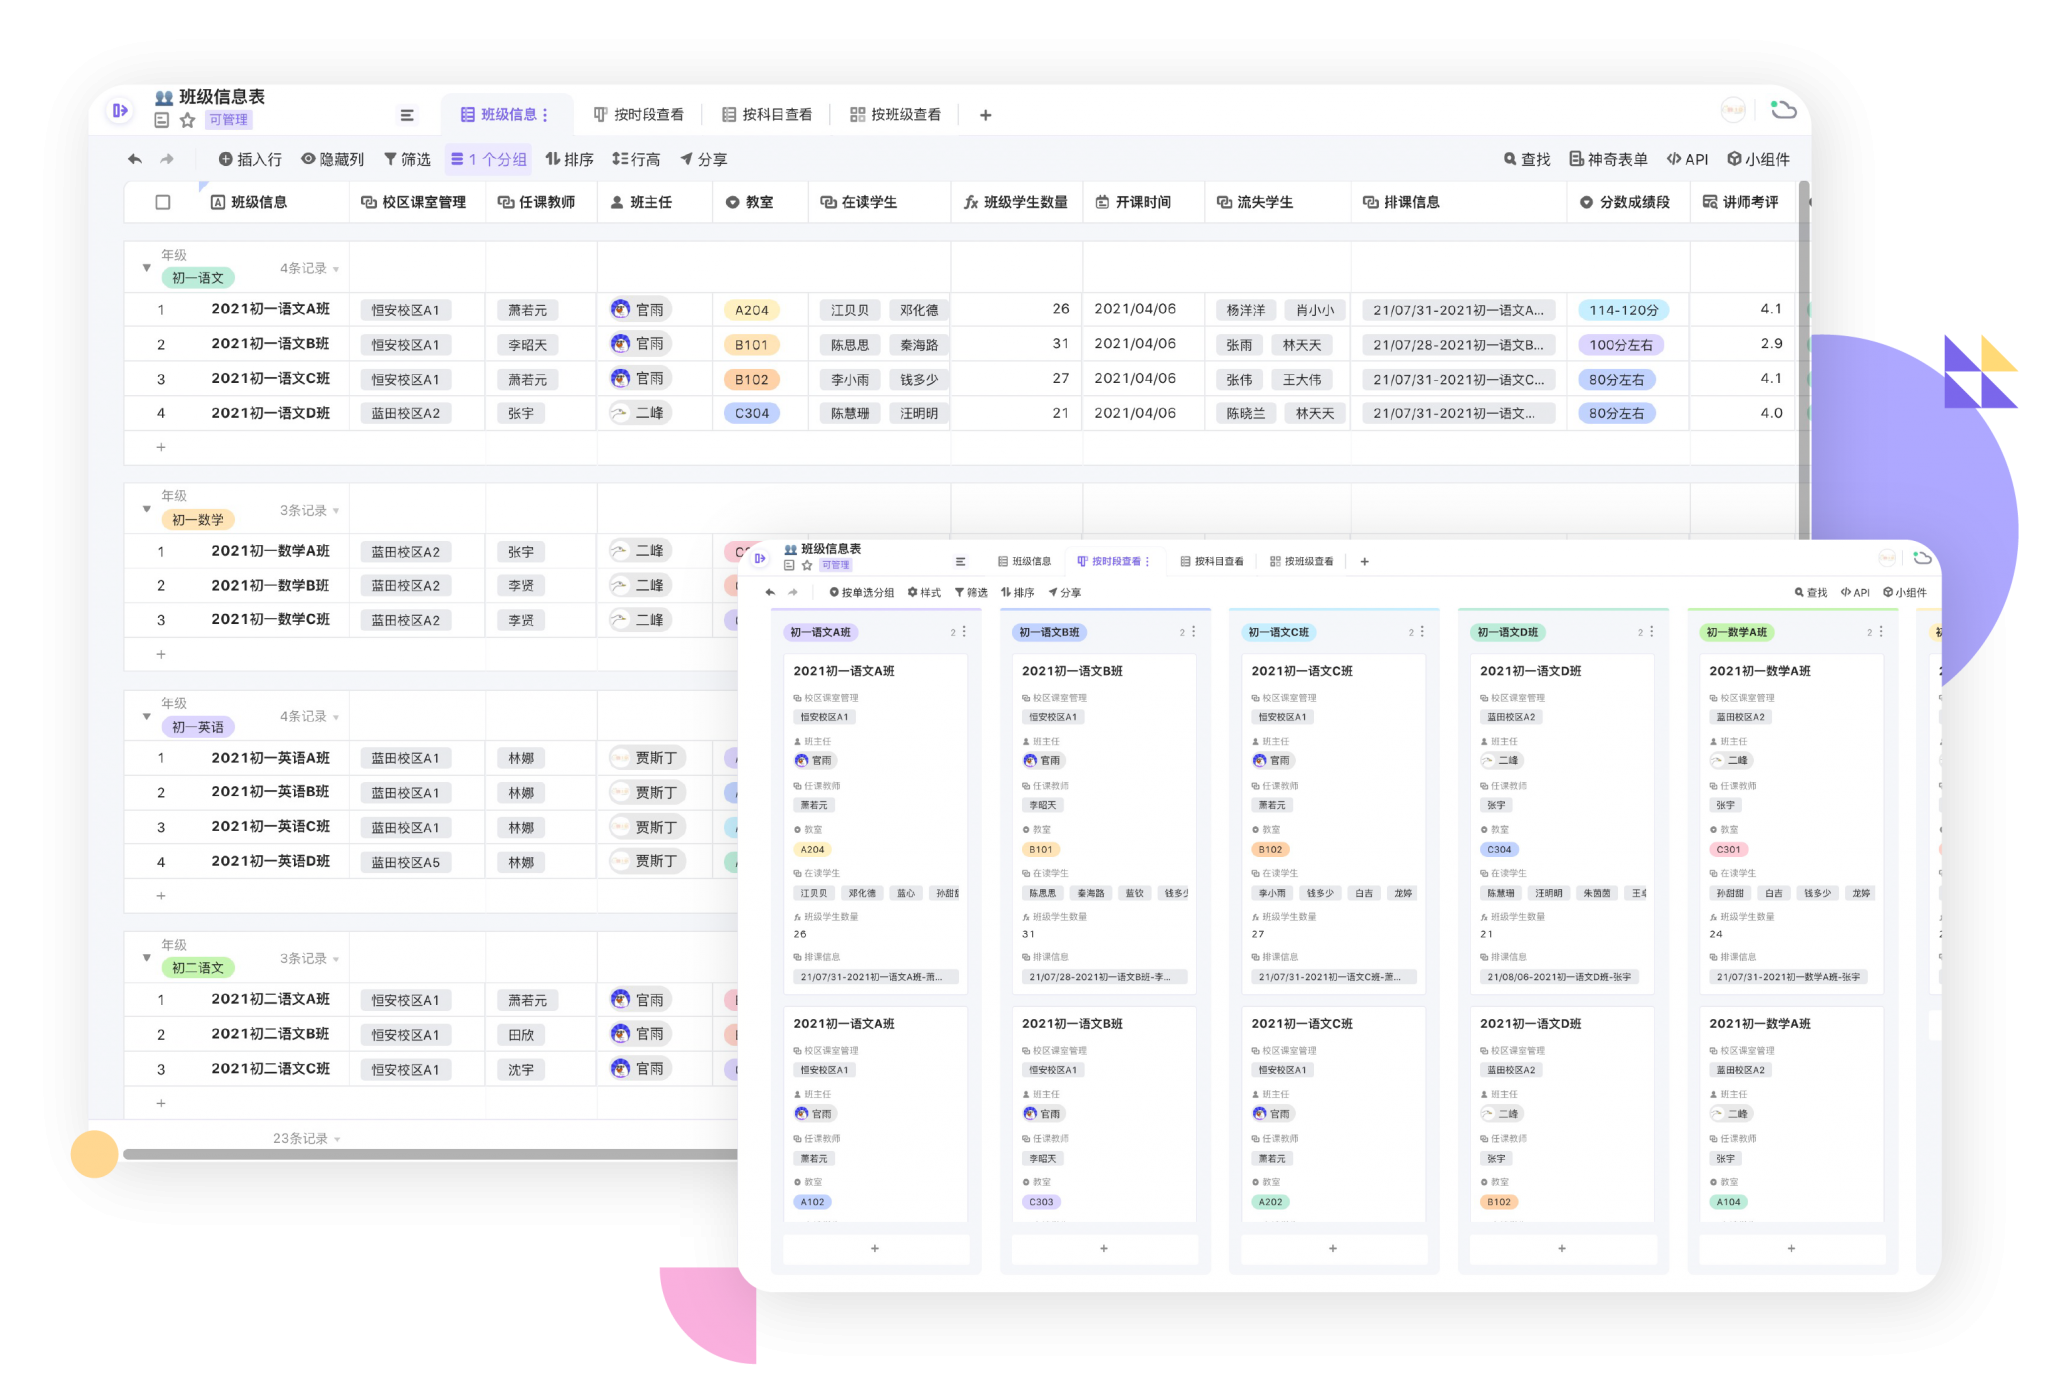The image size is (2048, 1396).
Task: Add a record under 初一语文A班 kanban column
Action: click(875, 1248)
